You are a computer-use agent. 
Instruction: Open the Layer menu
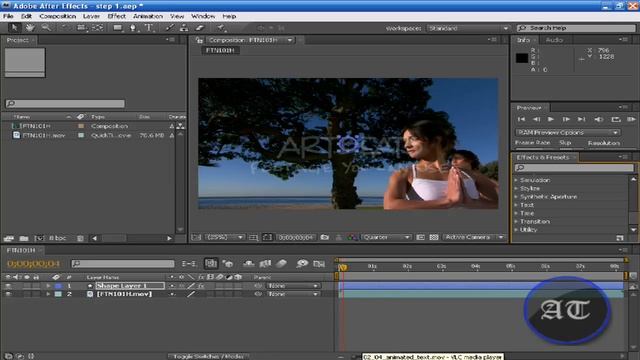click(x=91, y=16)
